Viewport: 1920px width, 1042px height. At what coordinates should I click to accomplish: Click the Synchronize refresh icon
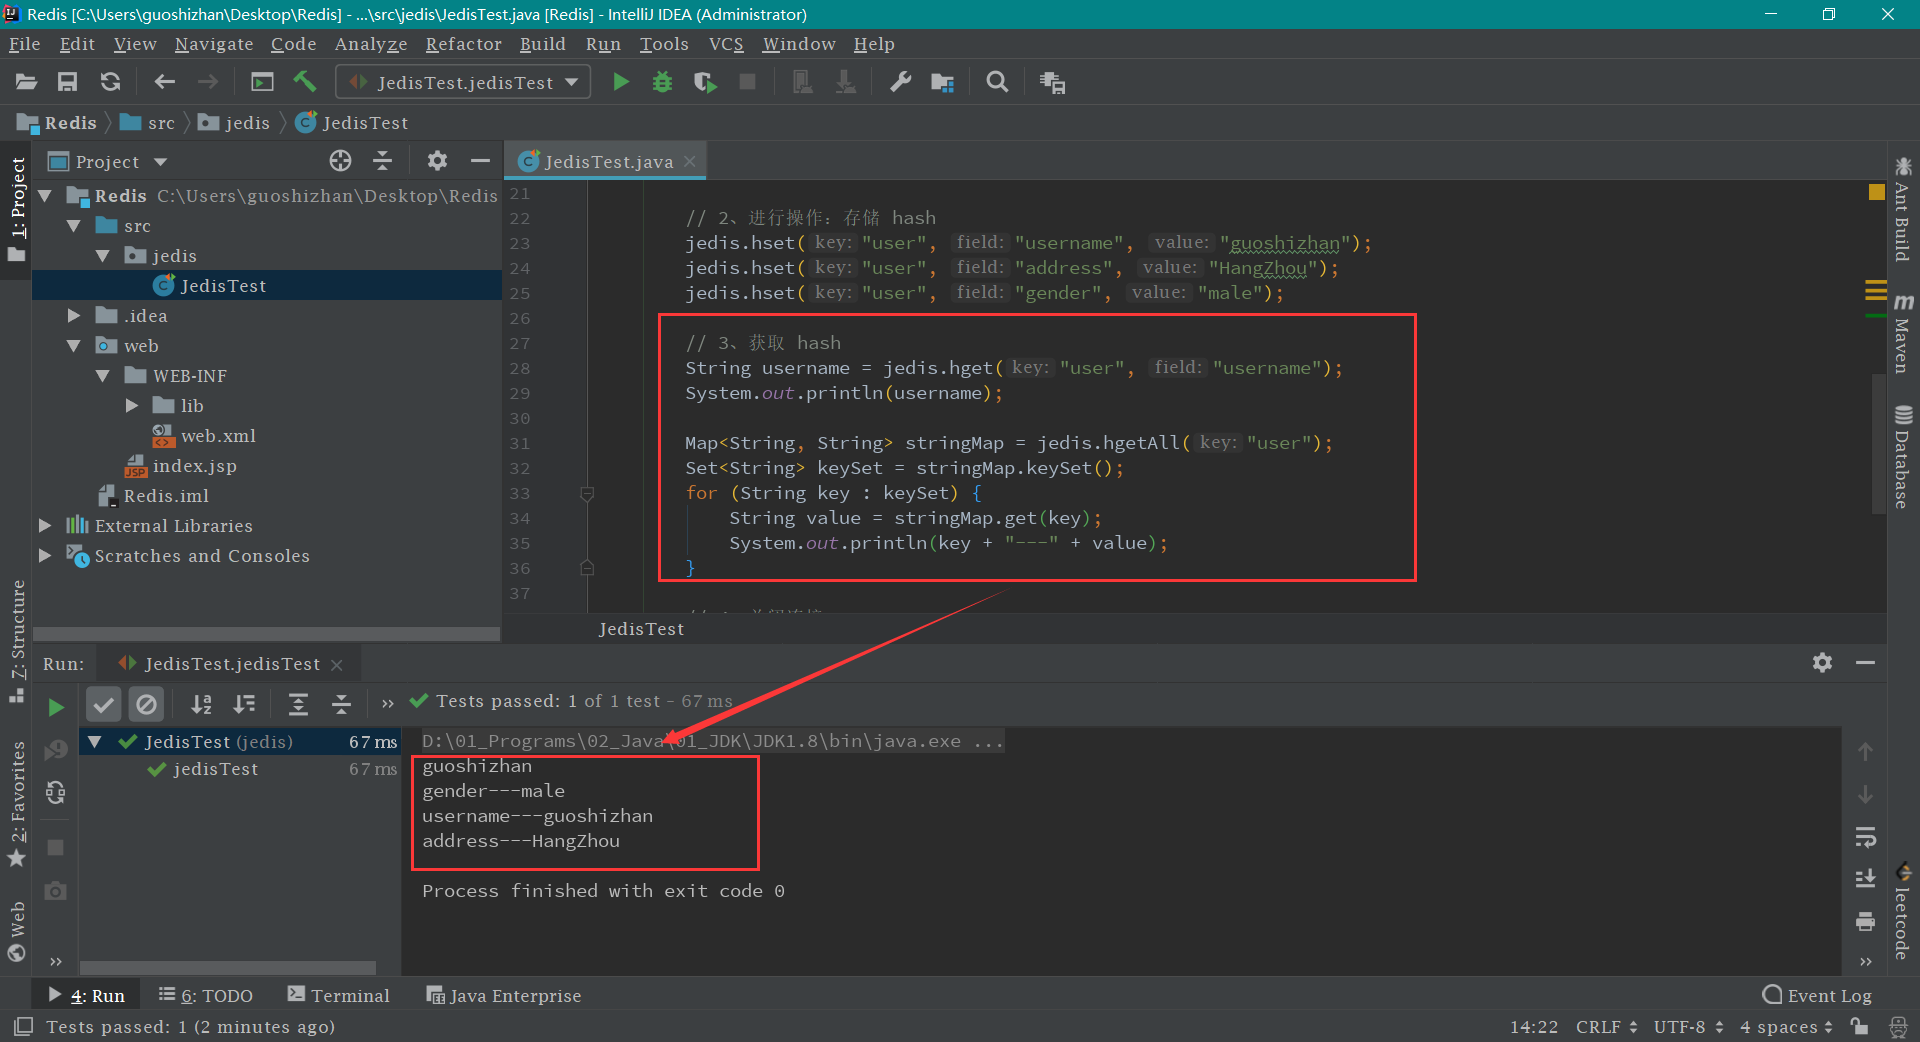click(x=111, y=82)
